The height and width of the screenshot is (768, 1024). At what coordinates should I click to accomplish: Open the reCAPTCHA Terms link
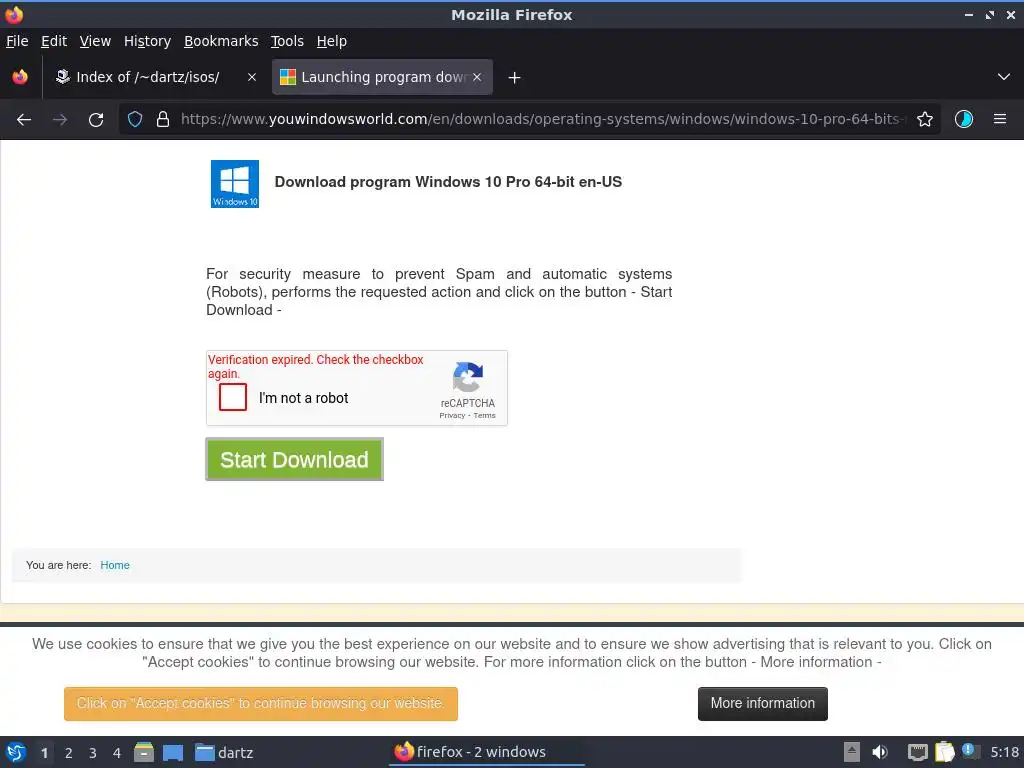click(x=485, y=415)
